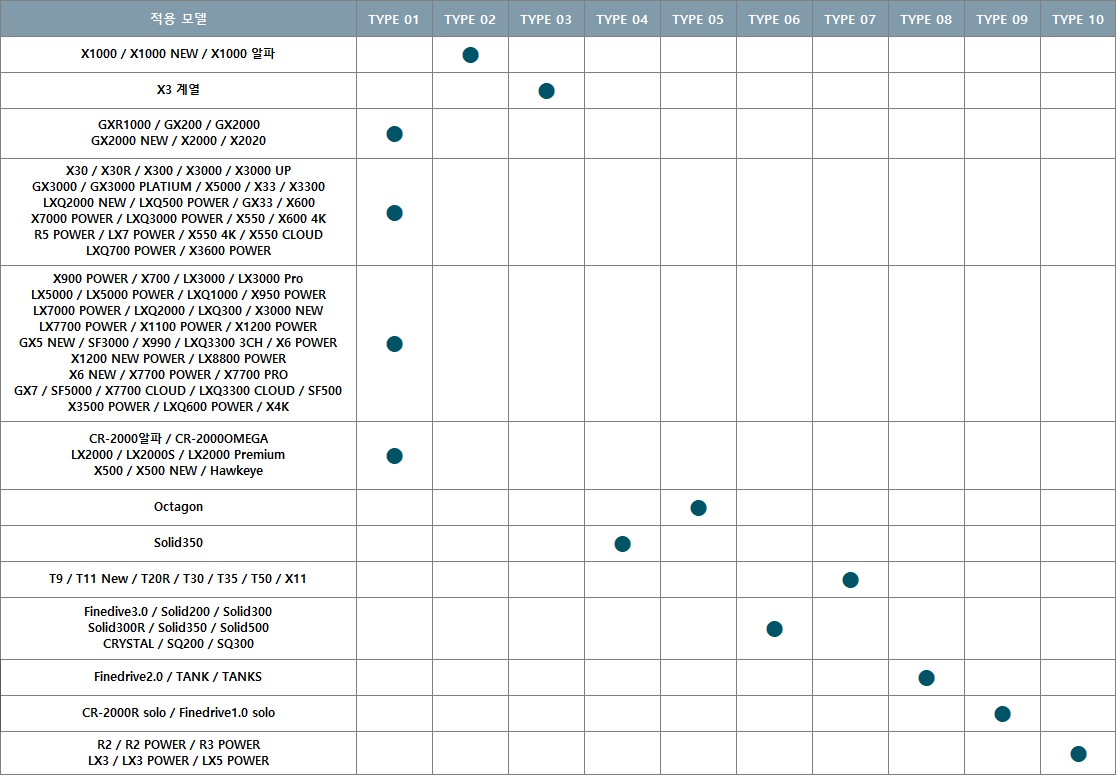This screenshot has width=1116, height=775.
Task: Click the TYPE 03 dot for X3 계열
Action: pyautogui.click(x=546, y=91)
